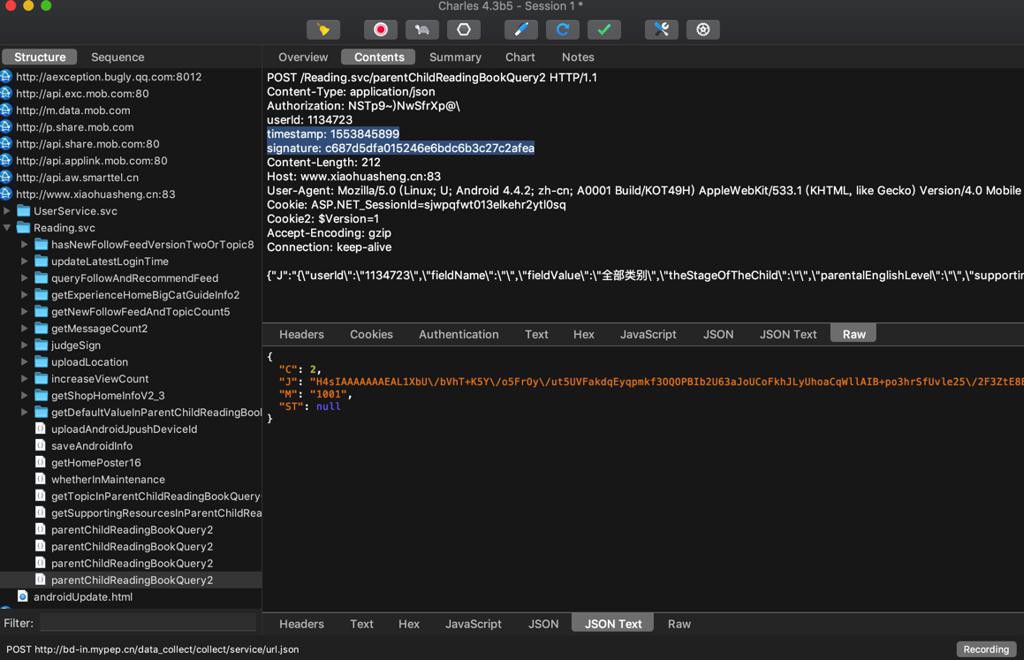1024x660 pixels.
Task: Click the Recording status button
Action: pyautogui.click(x=985, y=649)
